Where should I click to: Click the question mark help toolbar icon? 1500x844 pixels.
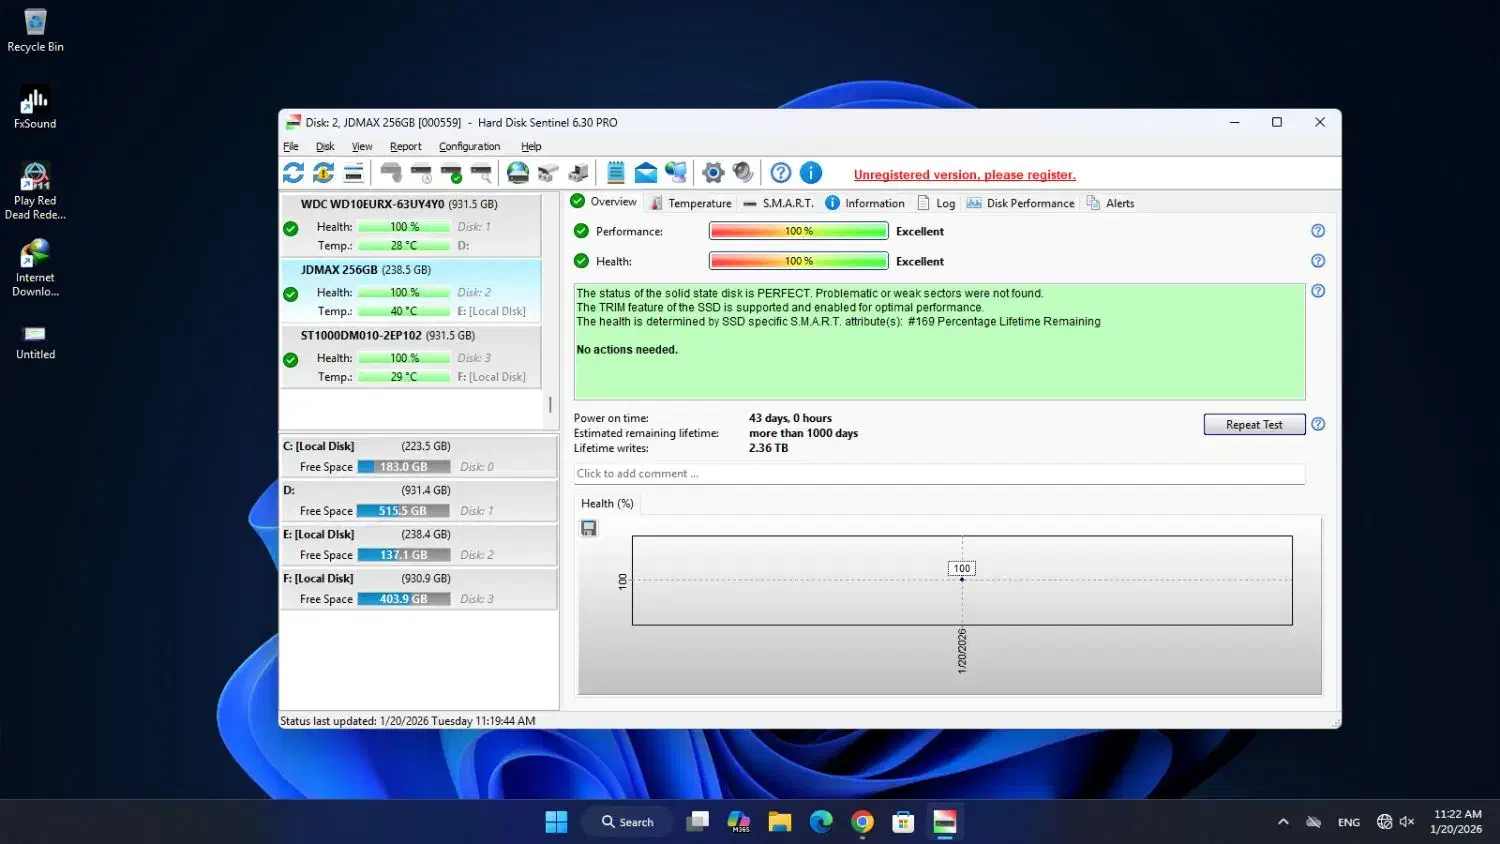click(x=781, y=173)
